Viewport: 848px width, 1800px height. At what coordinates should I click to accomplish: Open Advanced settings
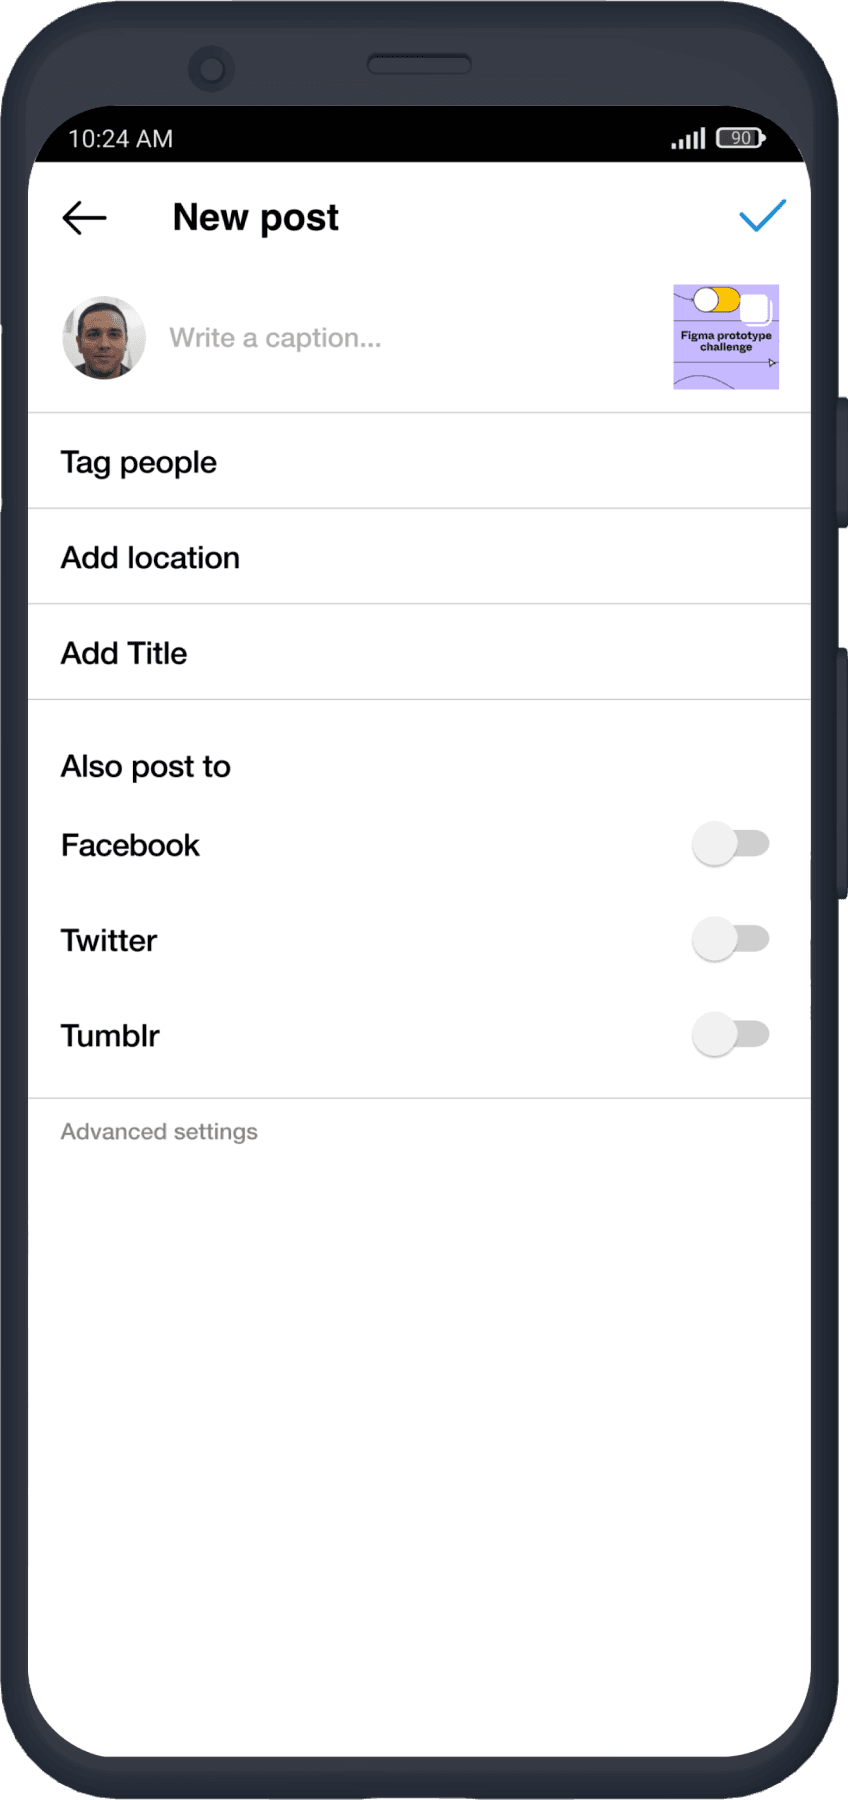(x=159, y=1131)
